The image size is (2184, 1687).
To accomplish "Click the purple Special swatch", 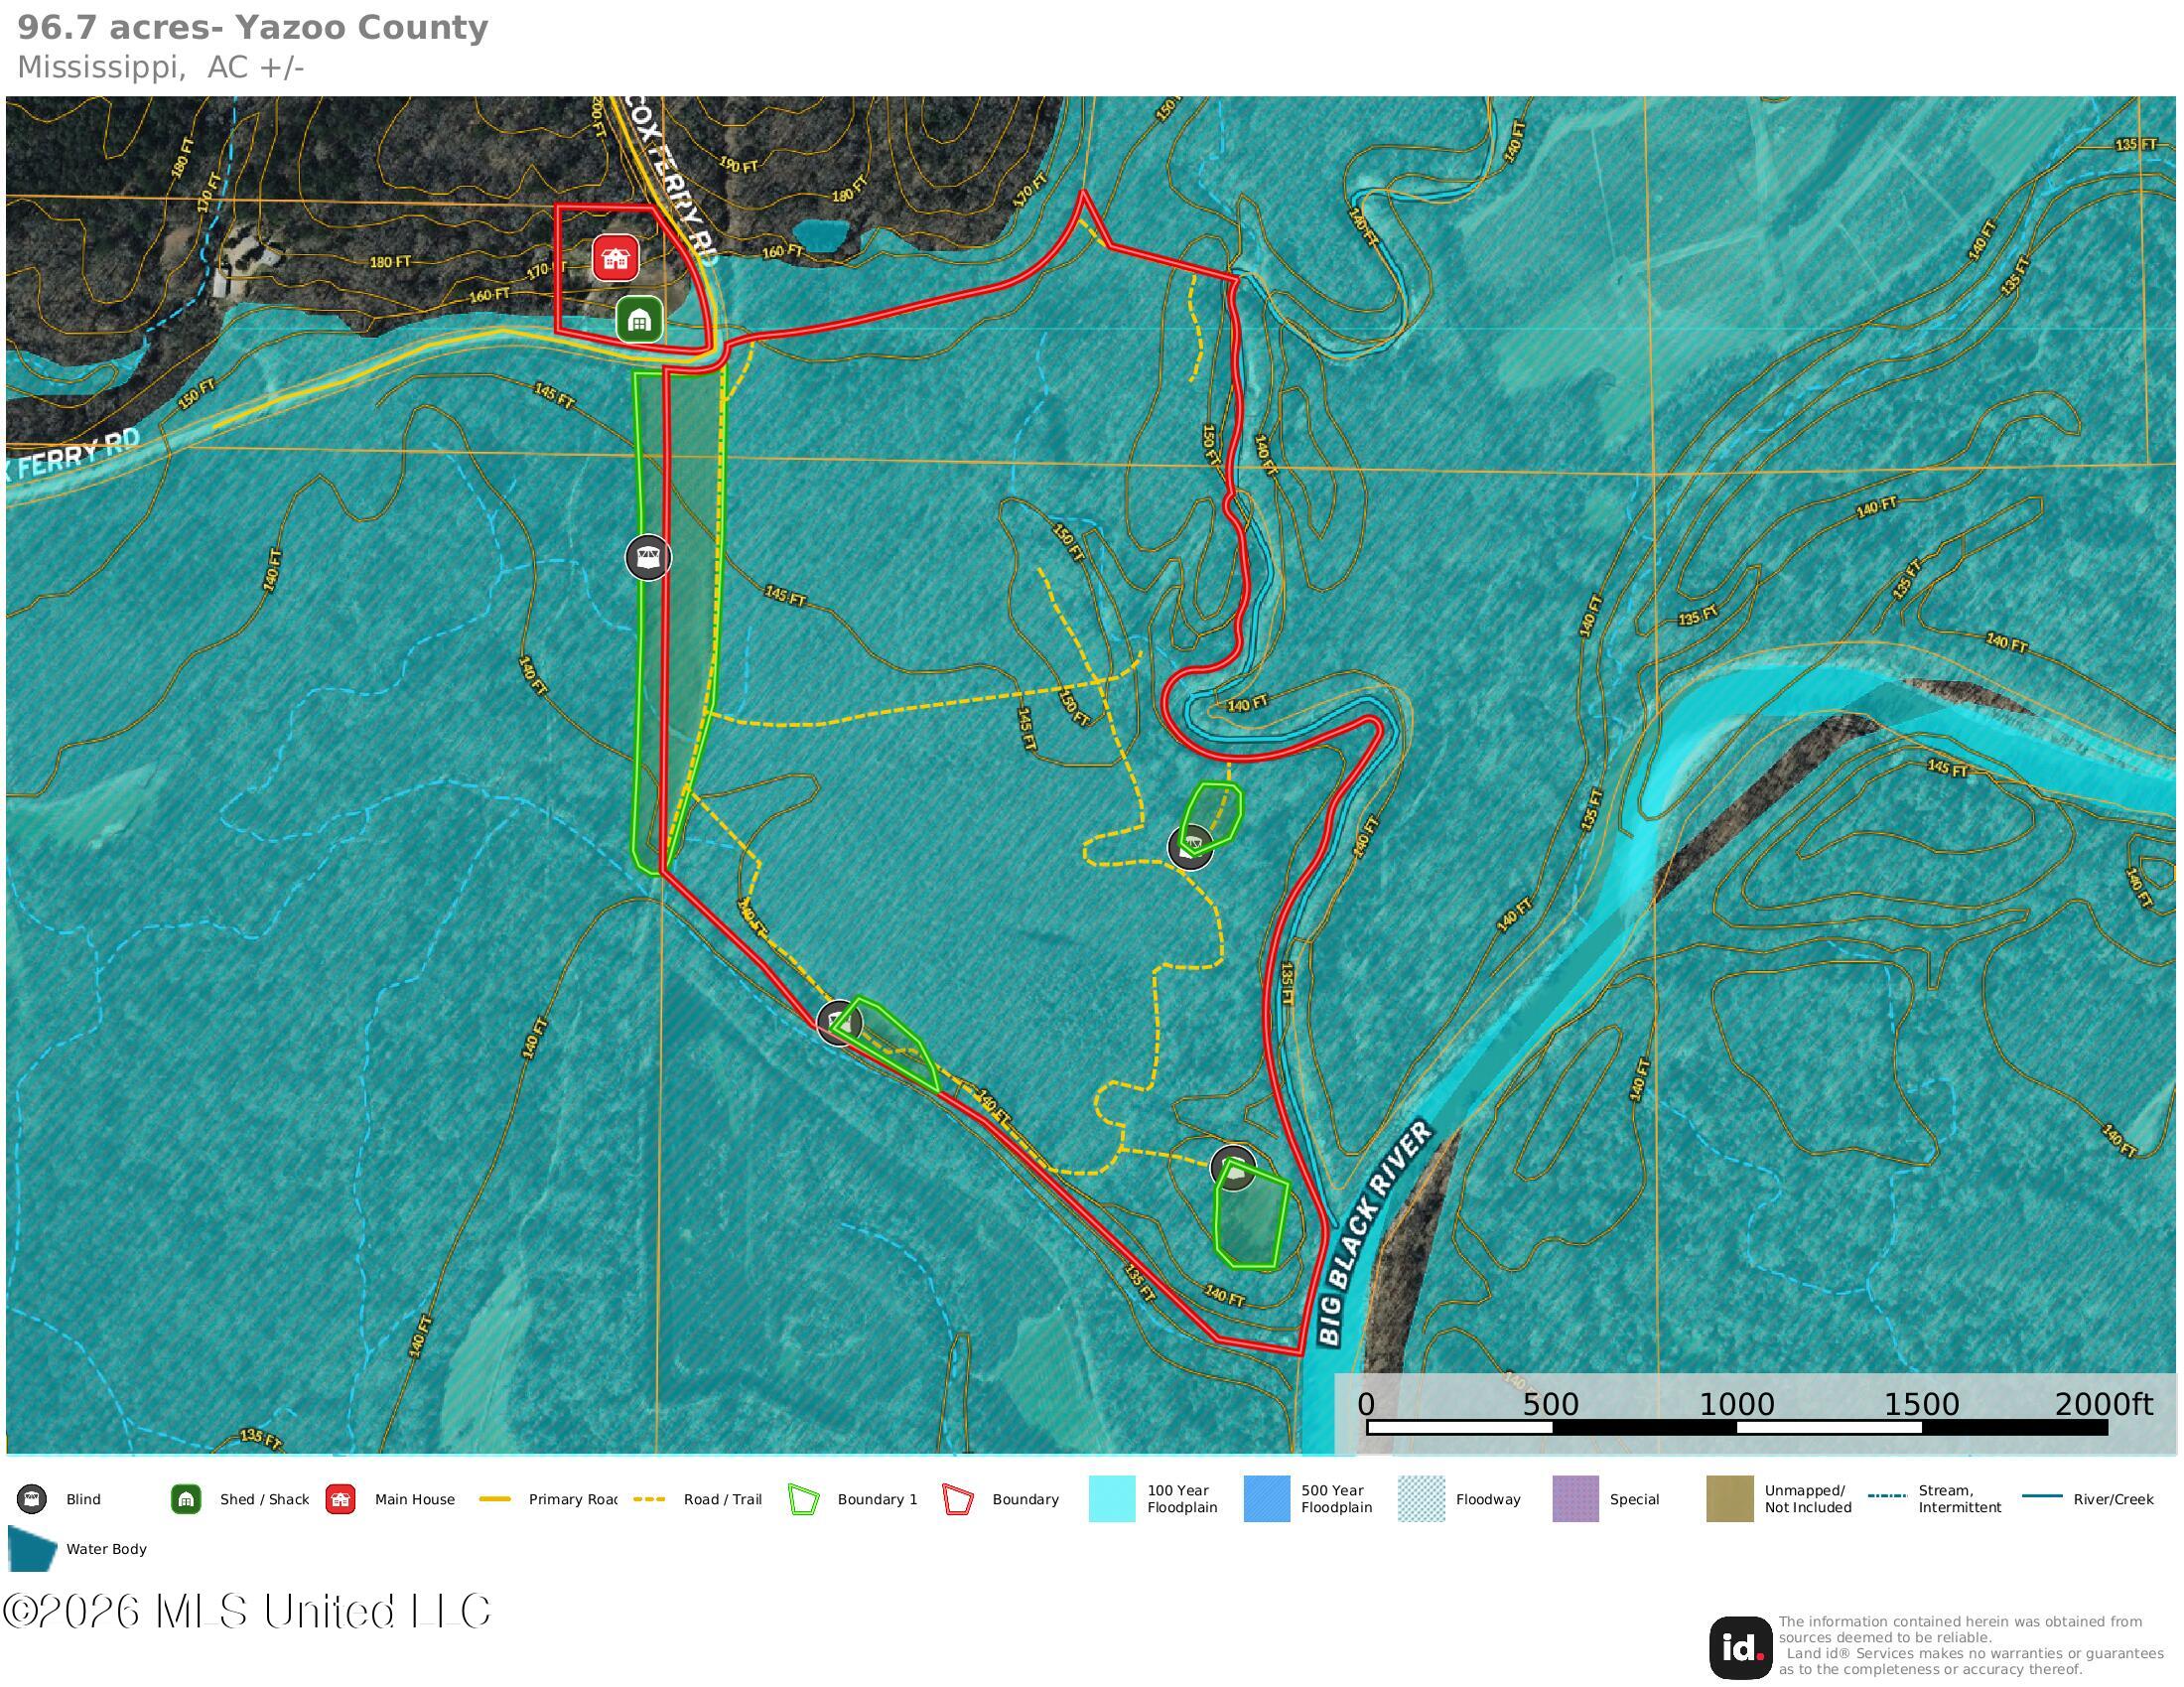I will [x=1575, y=1498].
